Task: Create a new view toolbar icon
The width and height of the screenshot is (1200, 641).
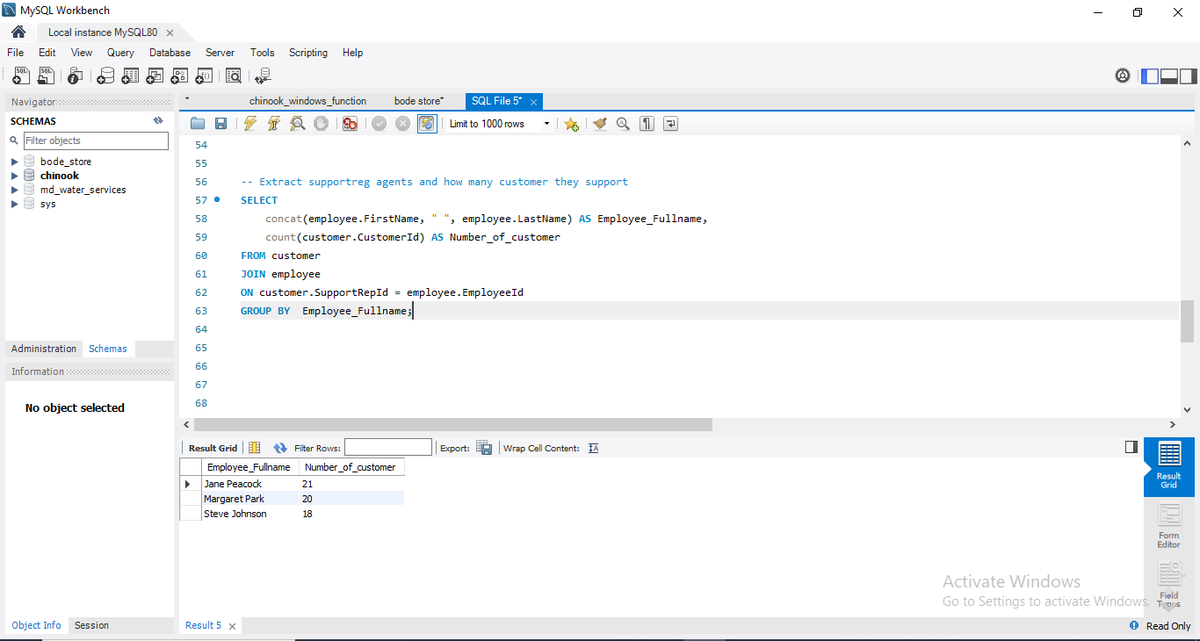Action: click(155, 75)
